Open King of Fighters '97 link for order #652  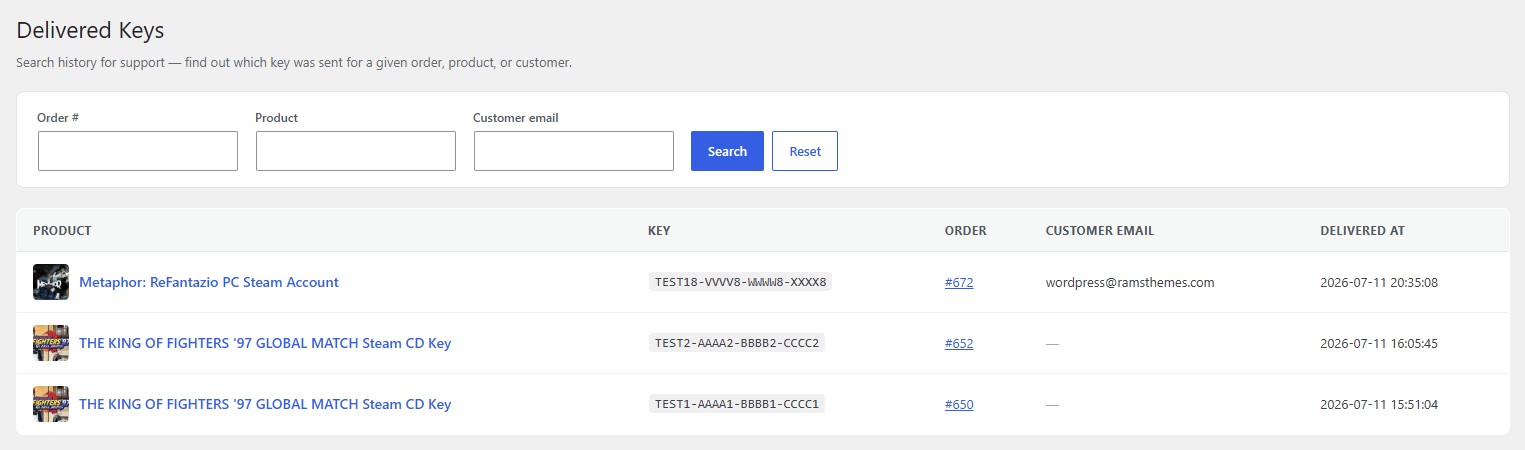265,343
